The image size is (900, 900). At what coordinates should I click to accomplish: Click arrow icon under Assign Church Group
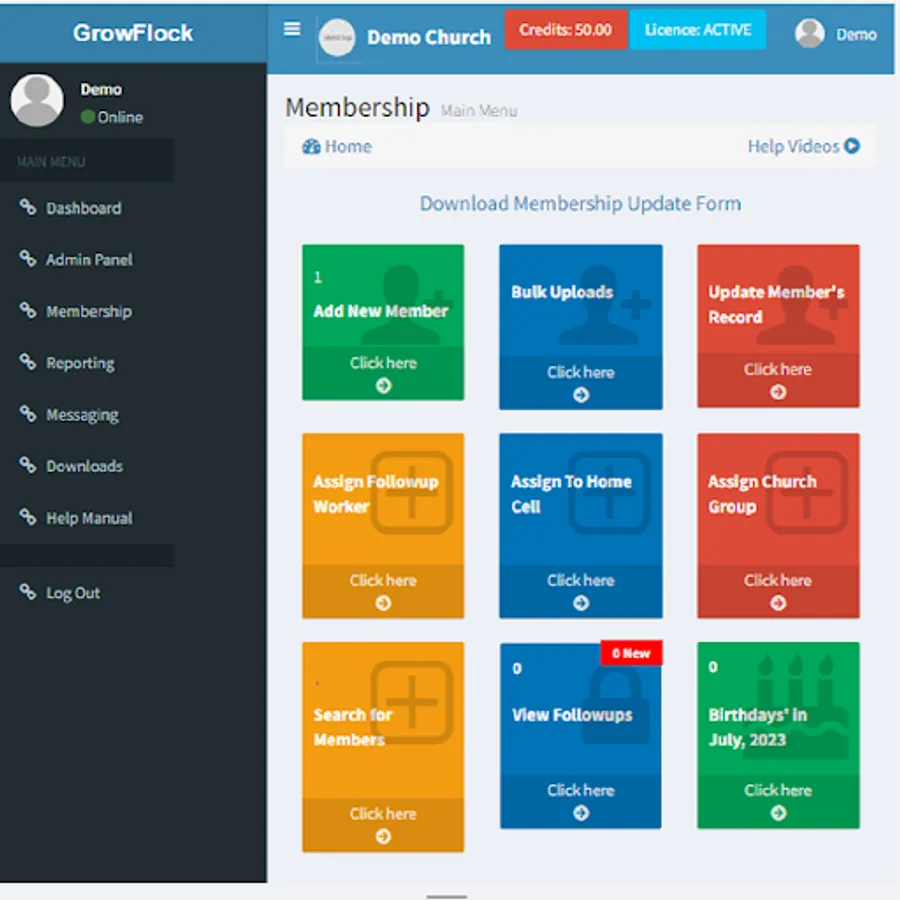pos(778,603)
